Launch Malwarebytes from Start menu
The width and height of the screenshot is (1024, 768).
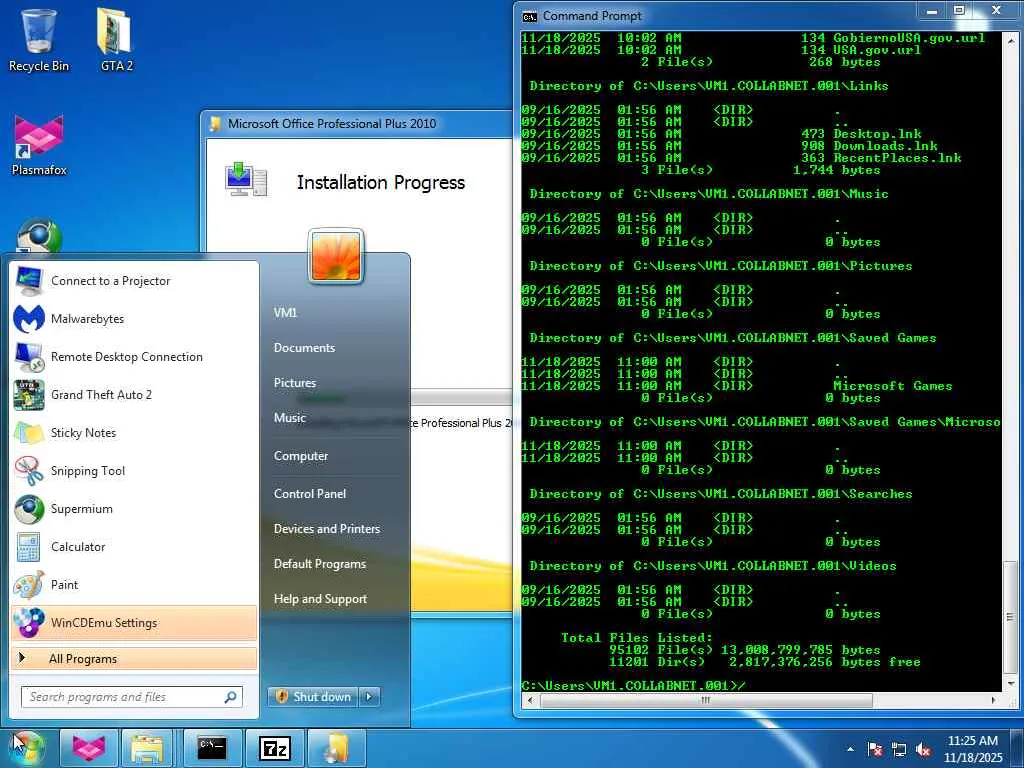click(x=134, y=319)
